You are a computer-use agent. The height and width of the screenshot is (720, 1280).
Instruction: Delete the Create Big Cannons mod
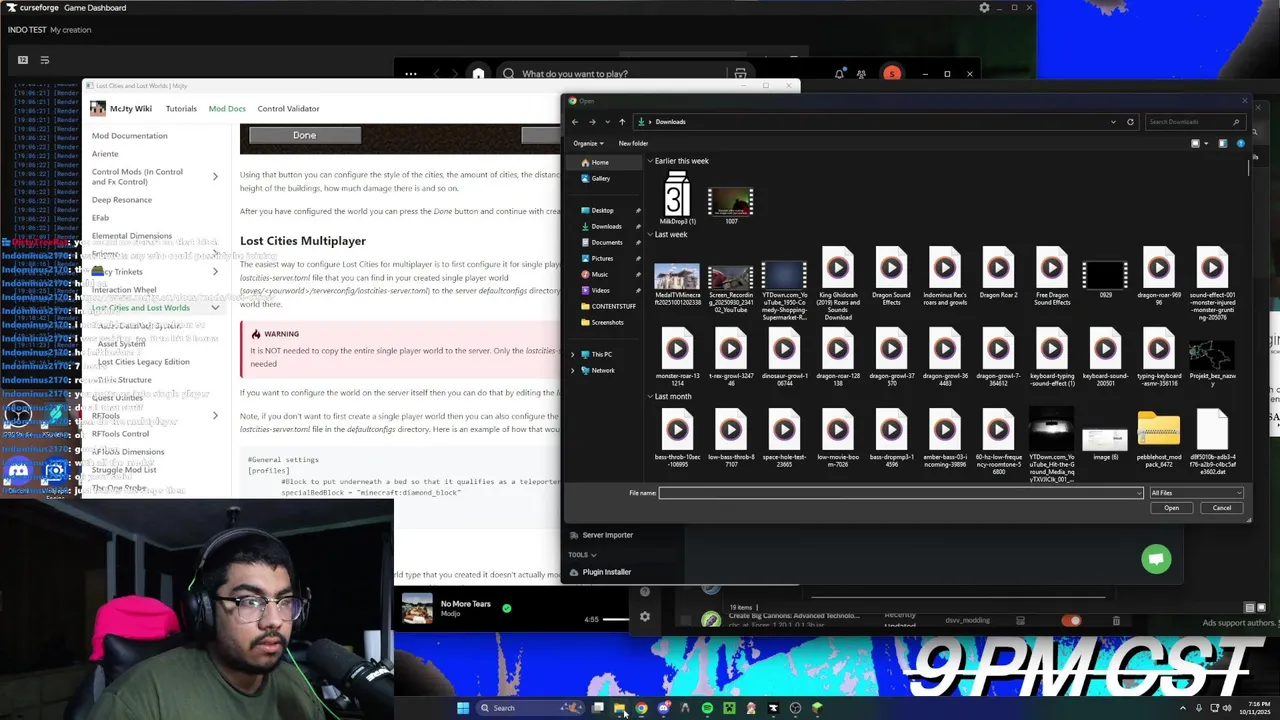click(1116, 621)
